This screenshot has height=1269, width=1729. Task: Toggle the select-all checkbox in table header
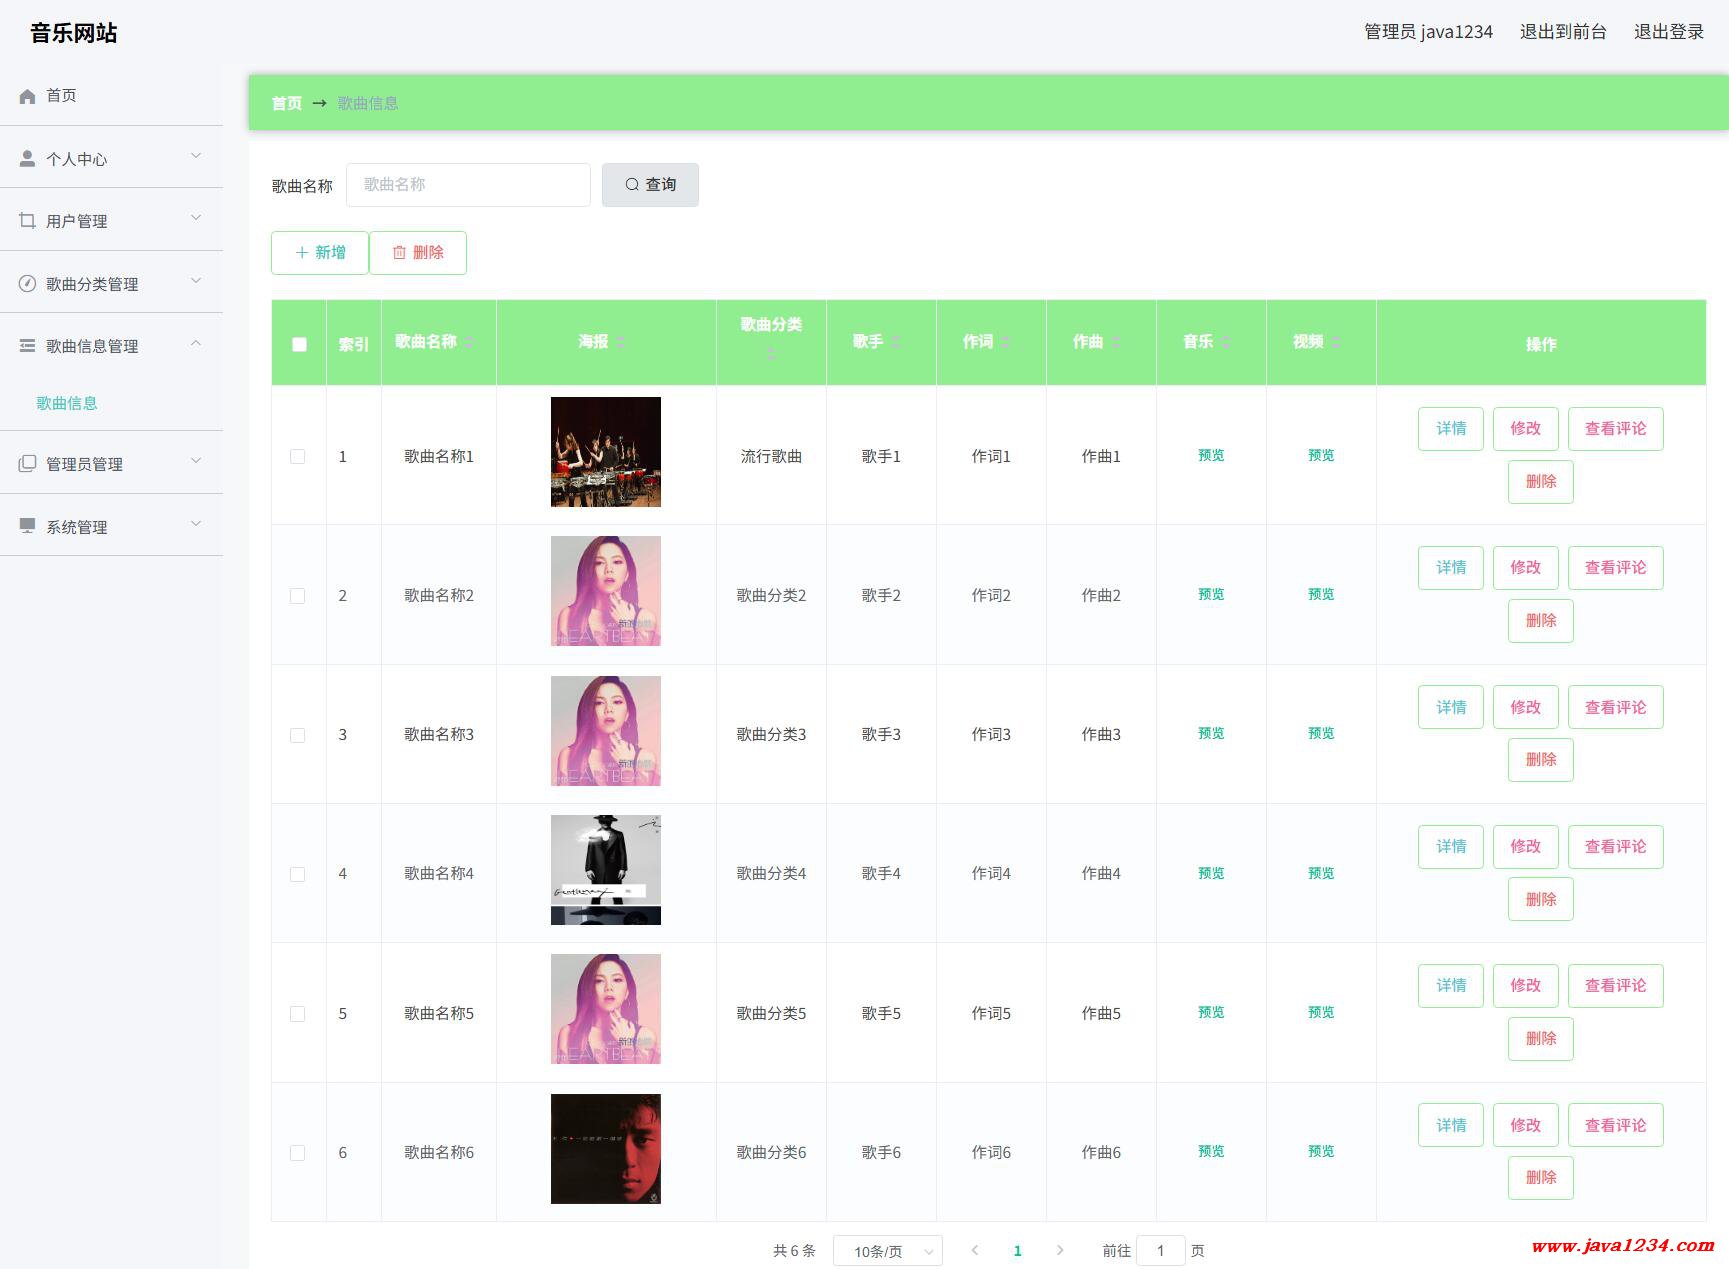click(x=299, y=344)
